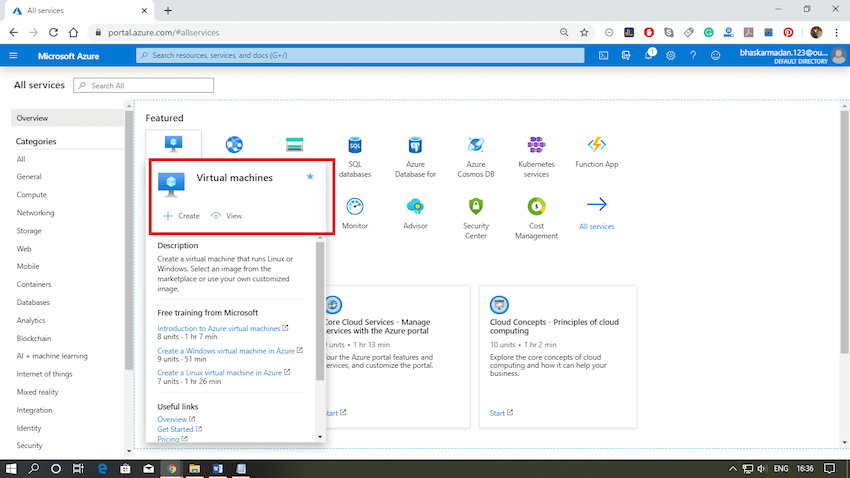Click the categories sidebar scrollbar

click(x=128, y=240)
